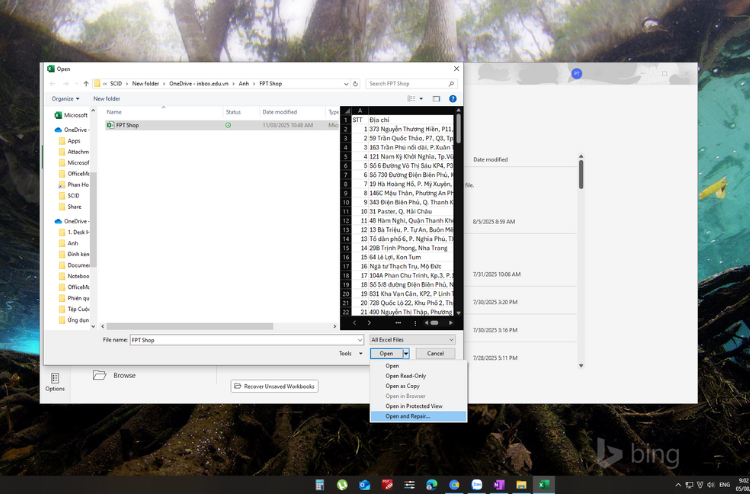The height and width of the screenshot is (500, 750).
Task: Toggle the preview pane button
Action: click(436, 99)
